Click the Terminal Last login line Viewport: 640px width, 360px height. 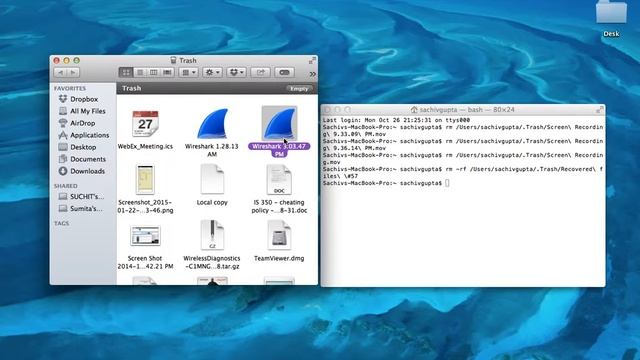[396, 120]
